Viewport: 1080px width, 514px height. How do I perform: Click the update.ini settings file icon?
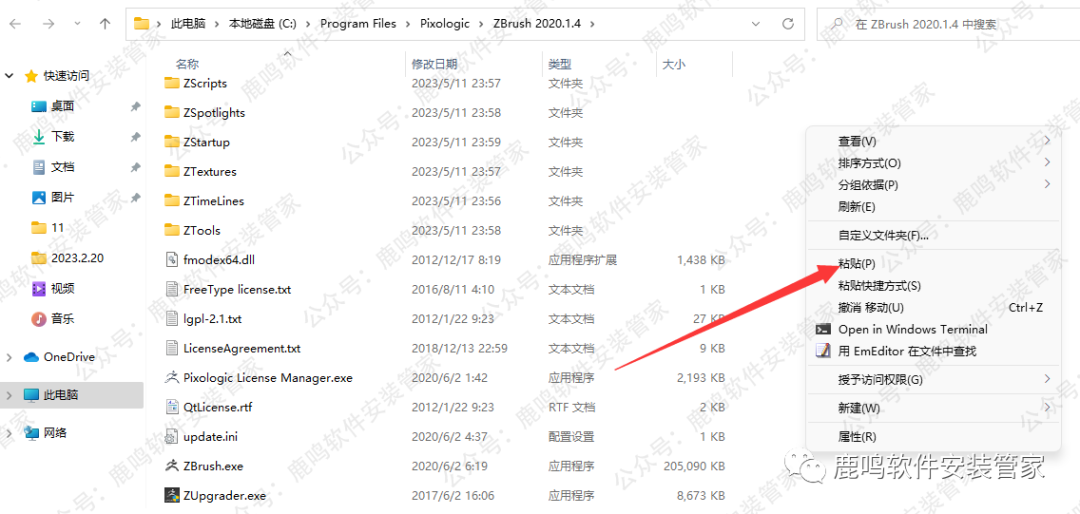(172, 437)
